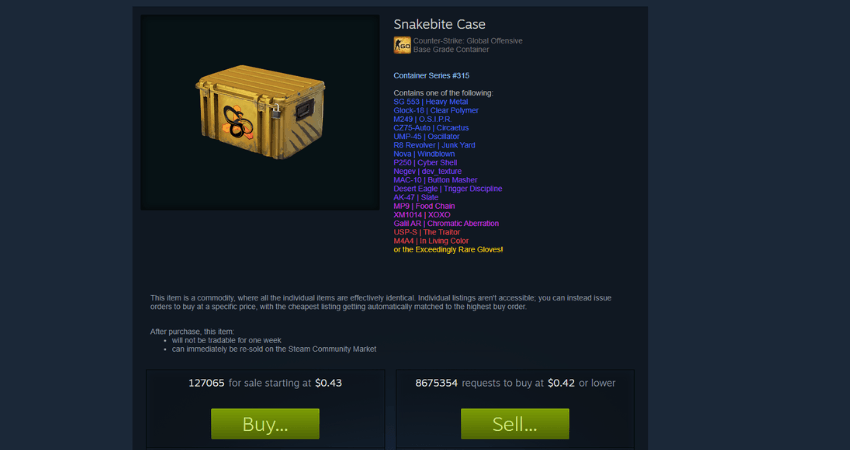
Task: Select Glock-18 | Clear Polymer item
Action: click(436, 111)
